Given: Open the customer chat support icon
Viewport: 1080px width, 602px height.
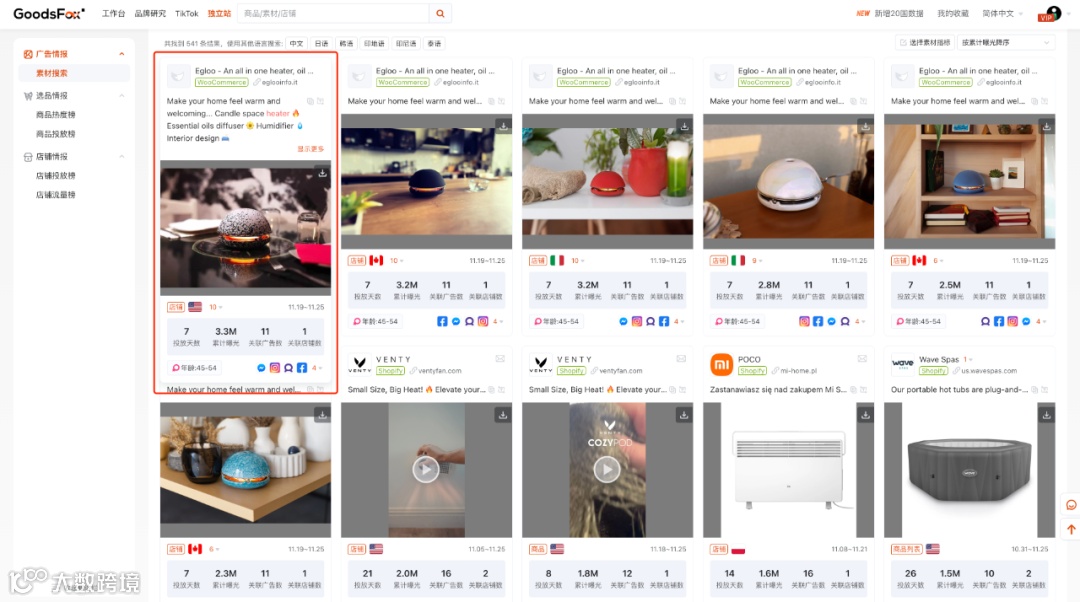Looking at the screenshot, I should click(1071, 505).
